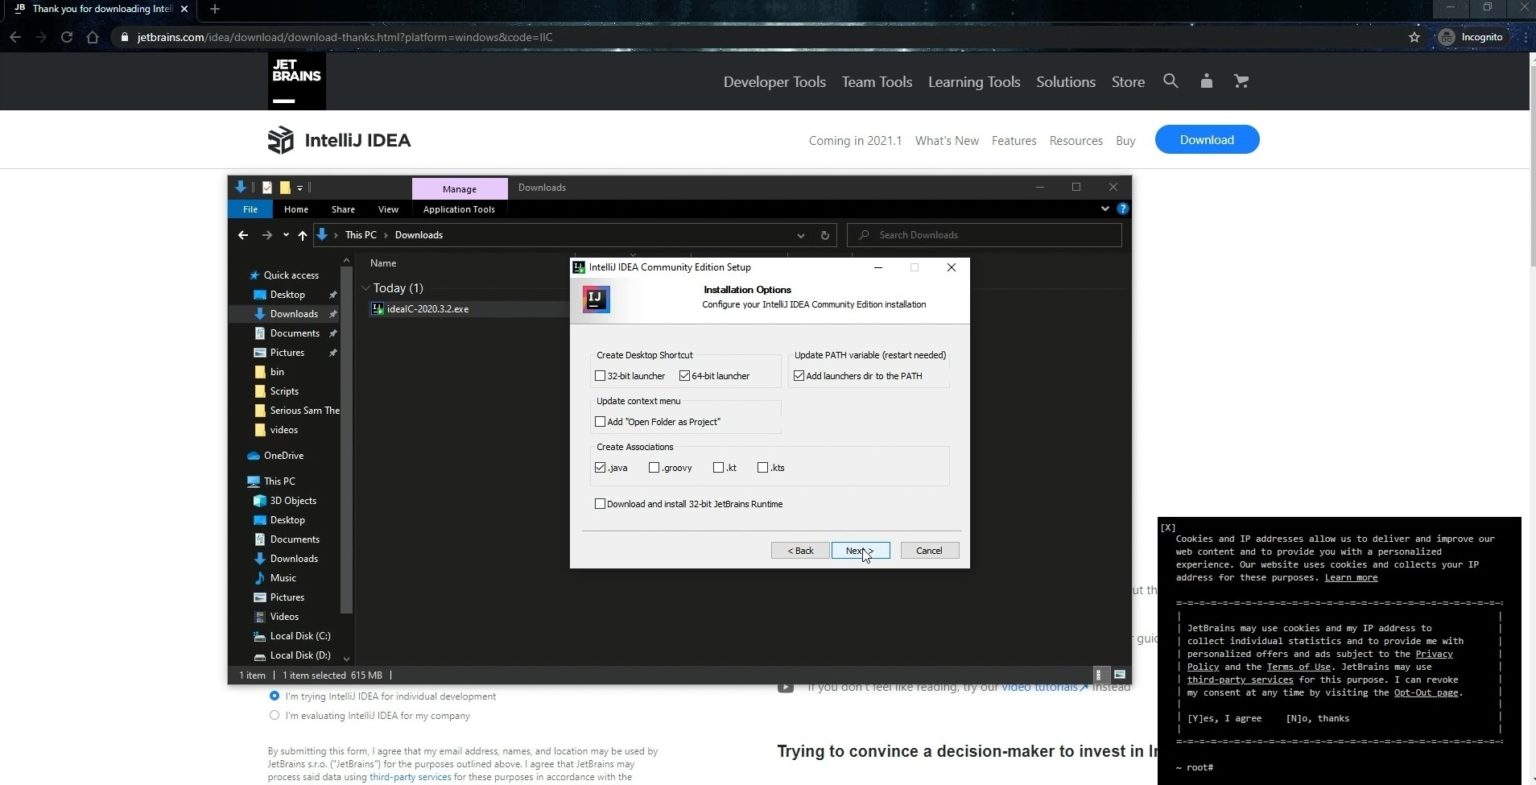The width and height of the screenshot is (1536, 785).
Task: Open a new browser tab with the plus
Action: tap(214, 9)
